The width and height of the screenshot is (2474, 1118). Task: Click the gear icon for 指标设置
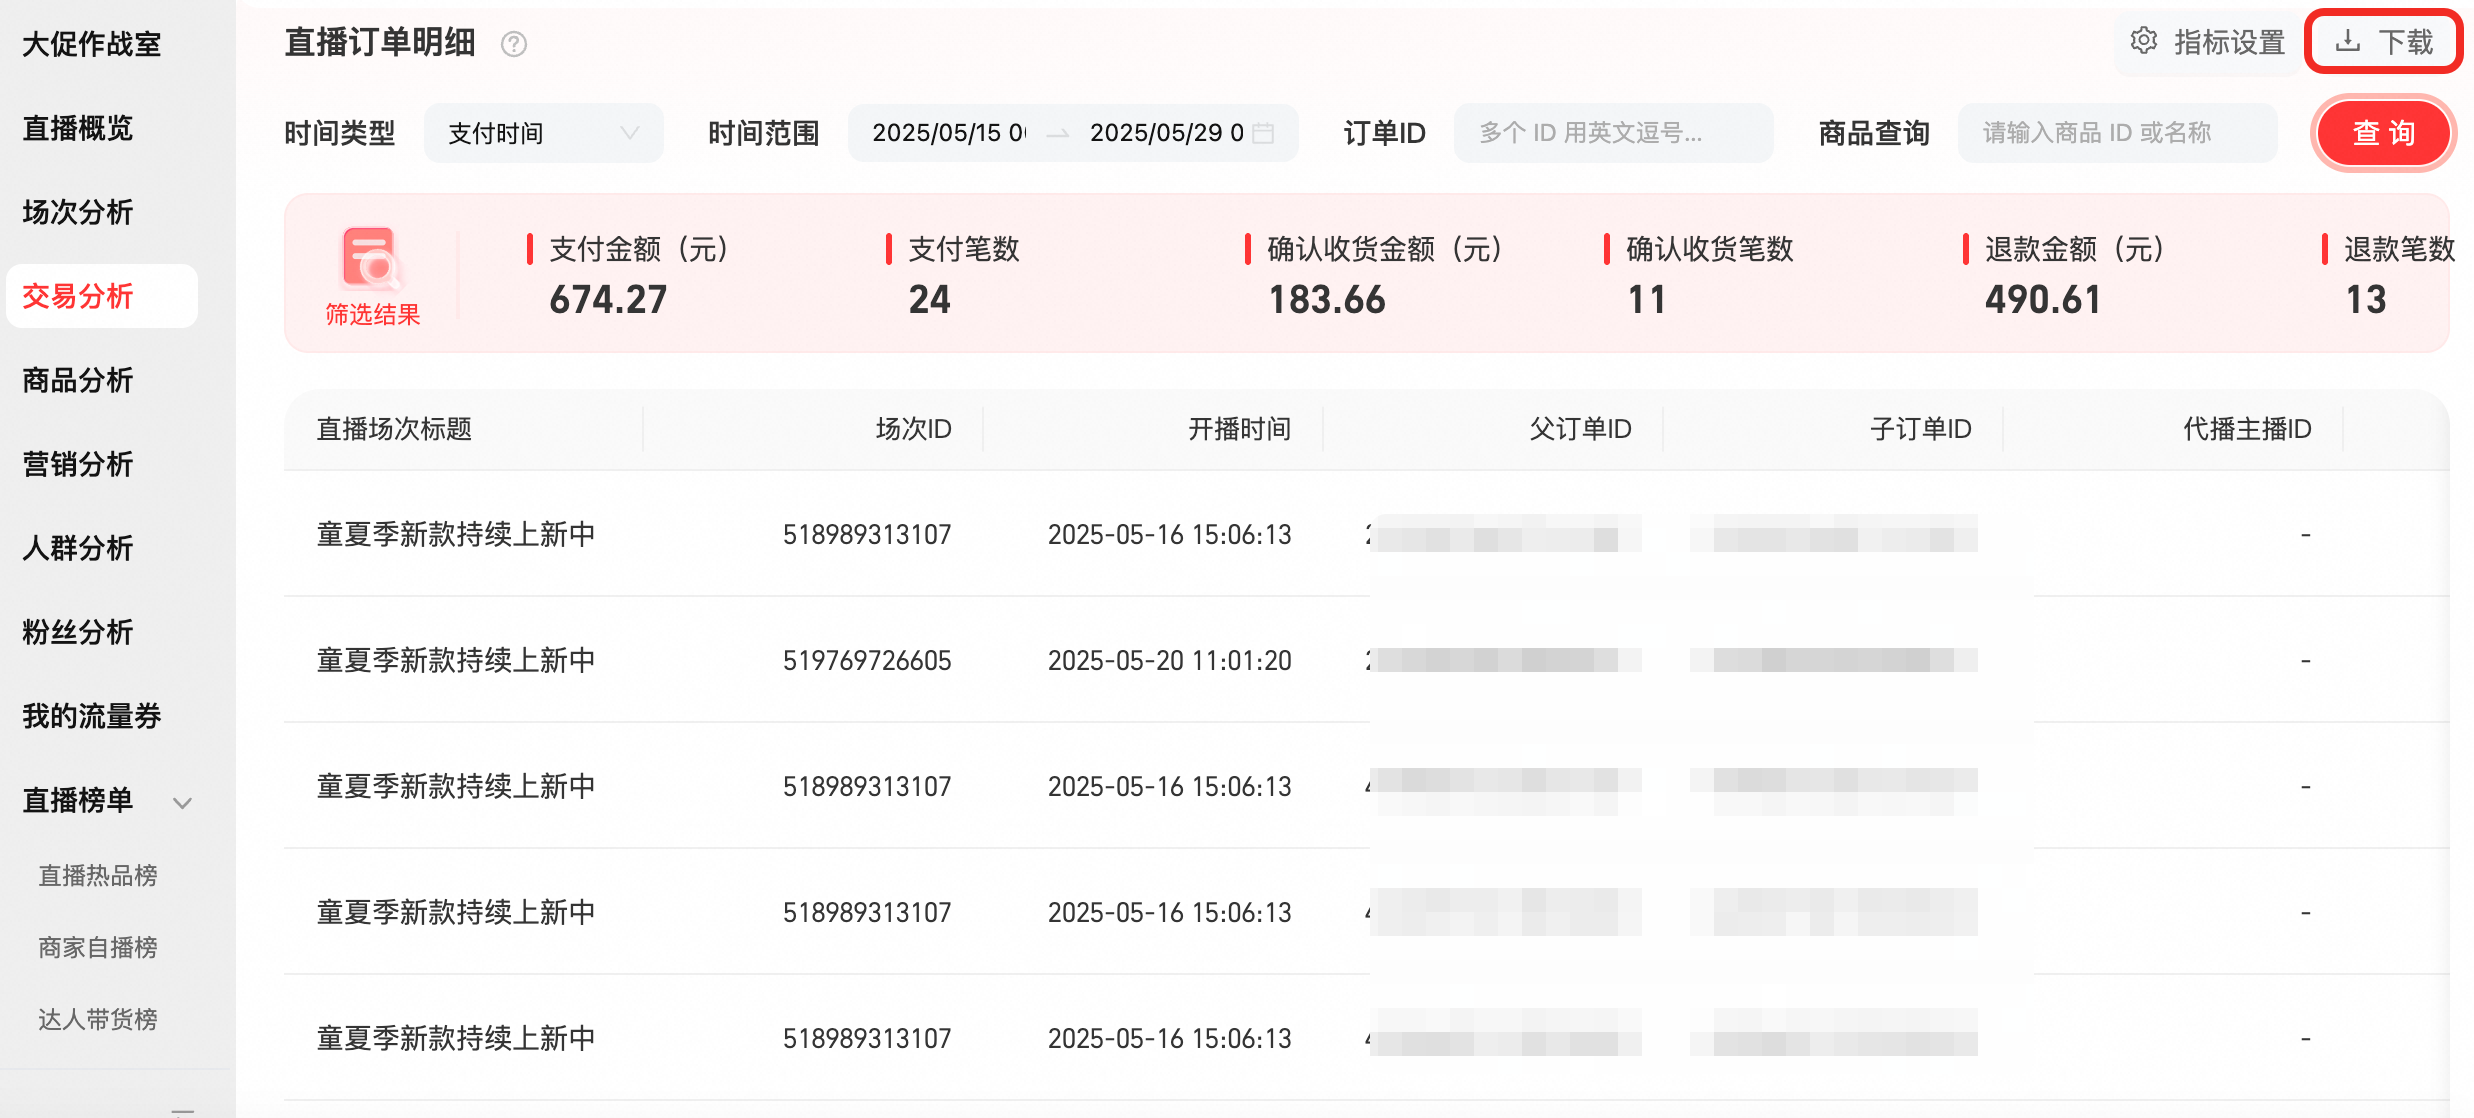pos(2143,41)
